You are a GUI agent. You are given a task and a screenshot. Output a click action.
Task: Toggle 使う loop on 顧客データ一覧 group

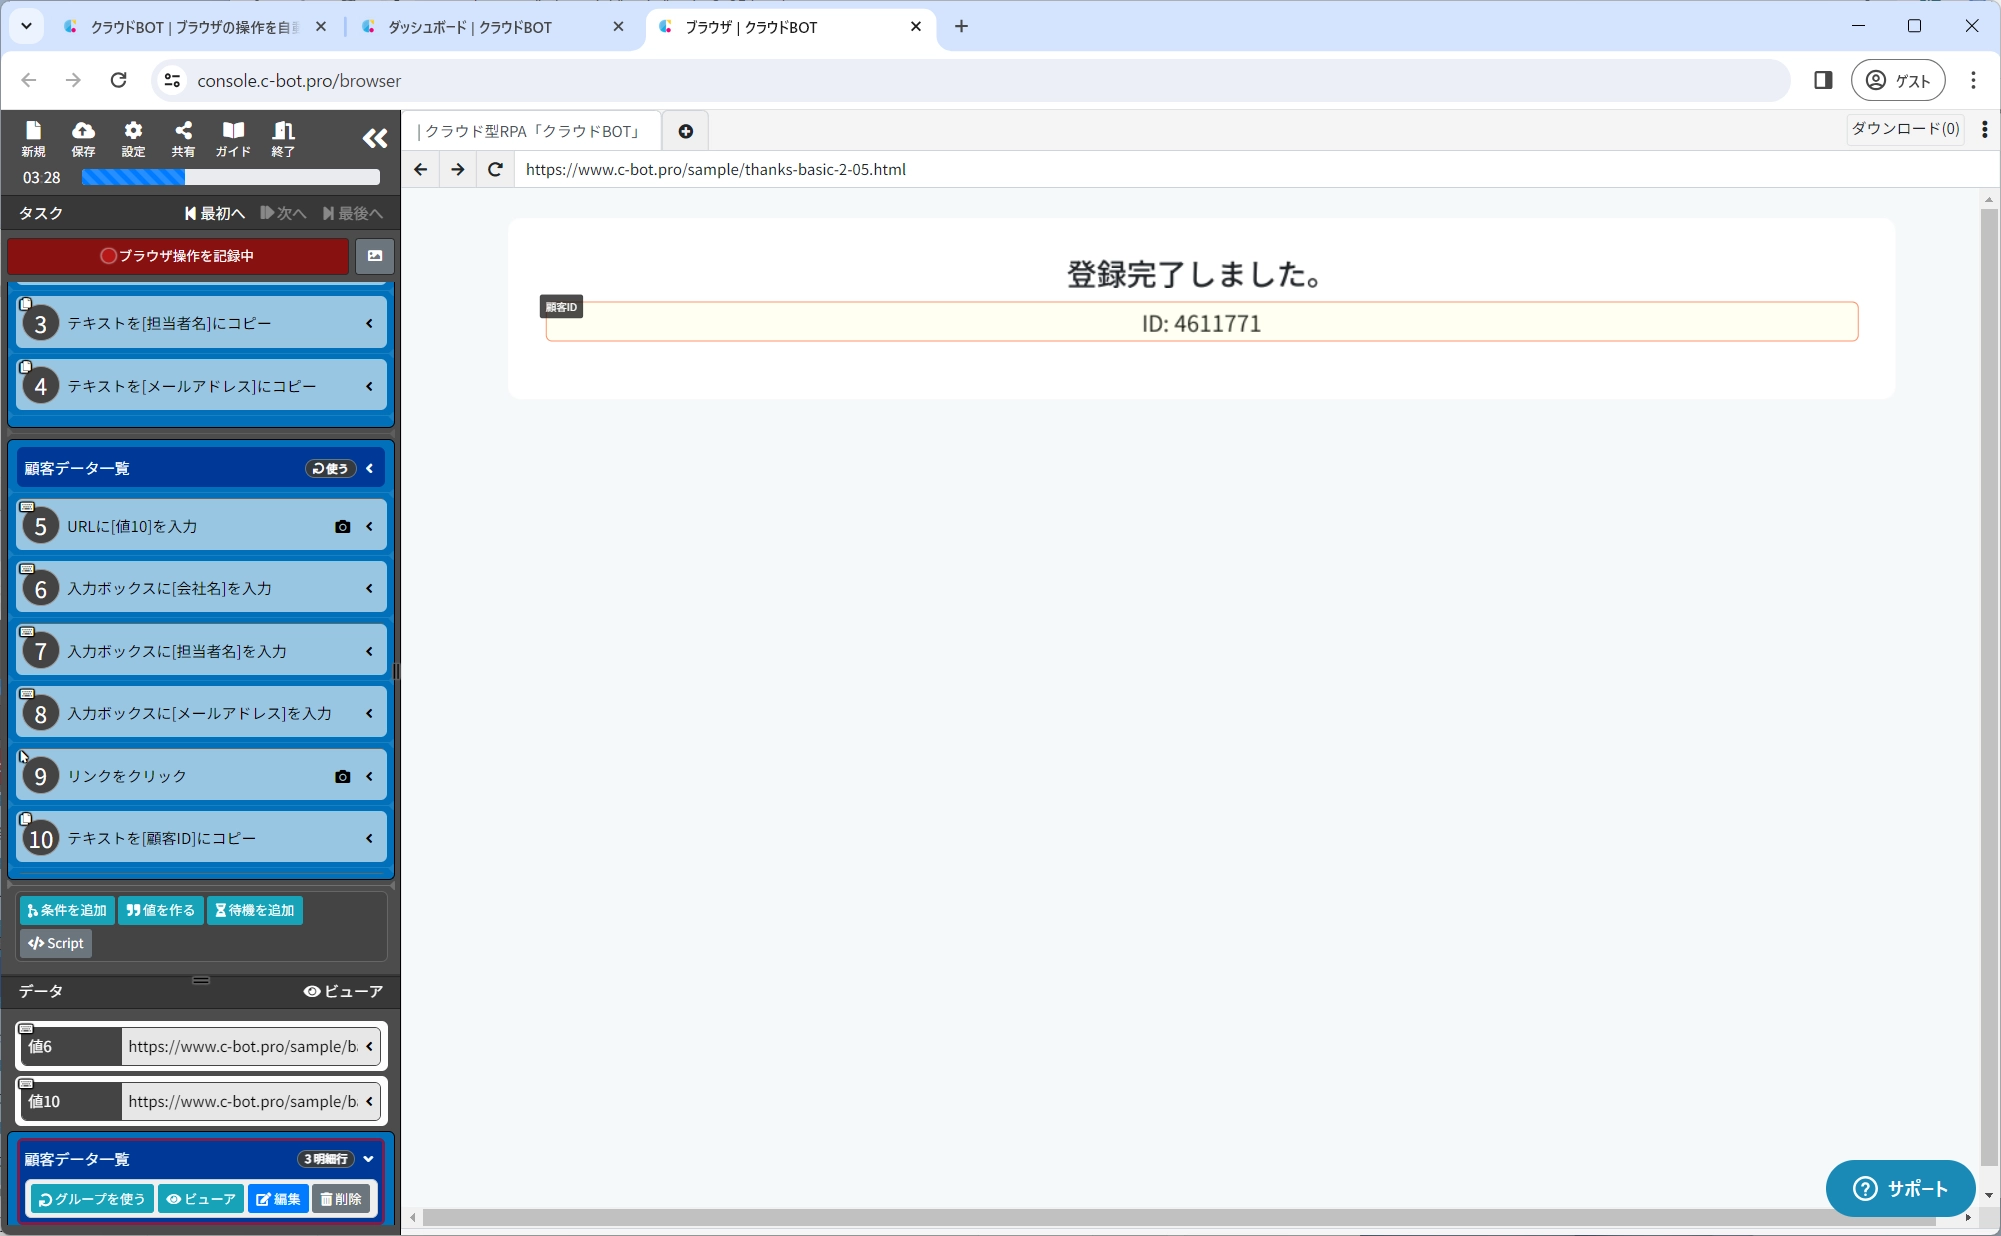pyautogui.click(x=330, y=468)
